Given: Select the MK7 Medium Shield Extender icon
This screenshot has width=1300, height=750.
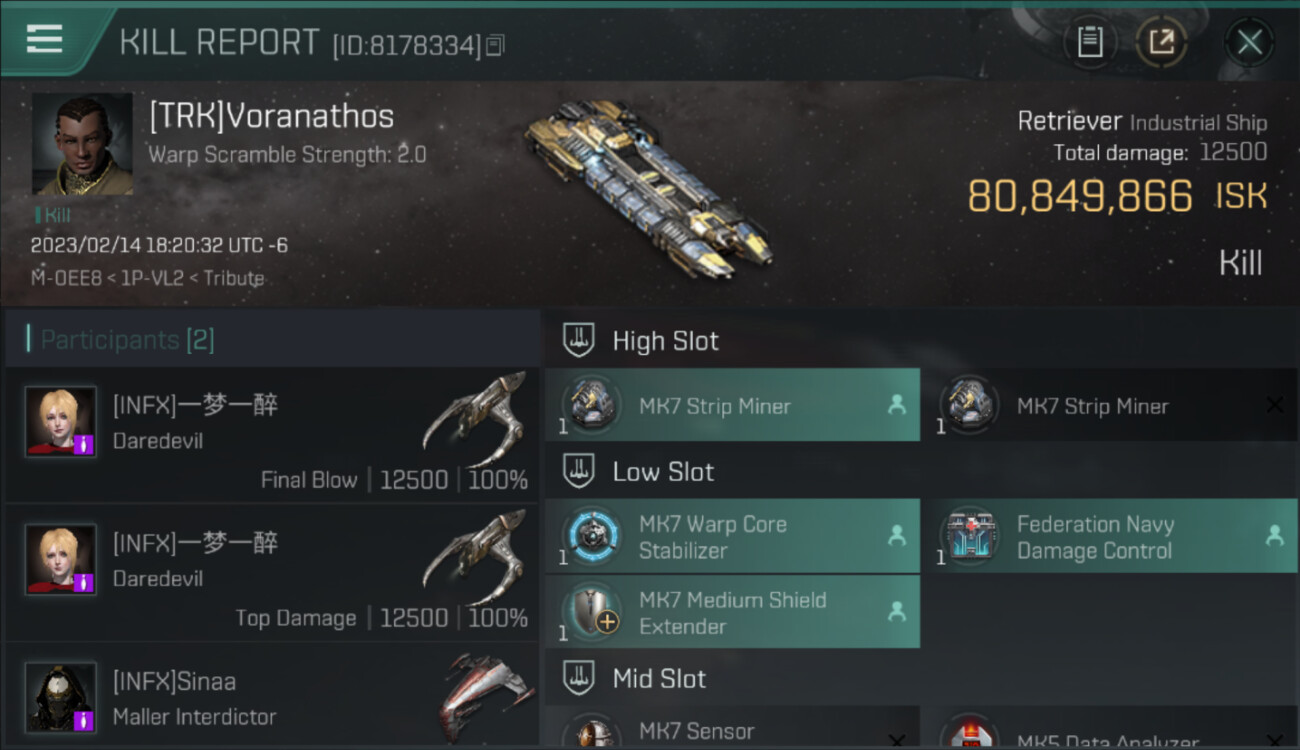Looking at the screenshot, I should (590, 612).
